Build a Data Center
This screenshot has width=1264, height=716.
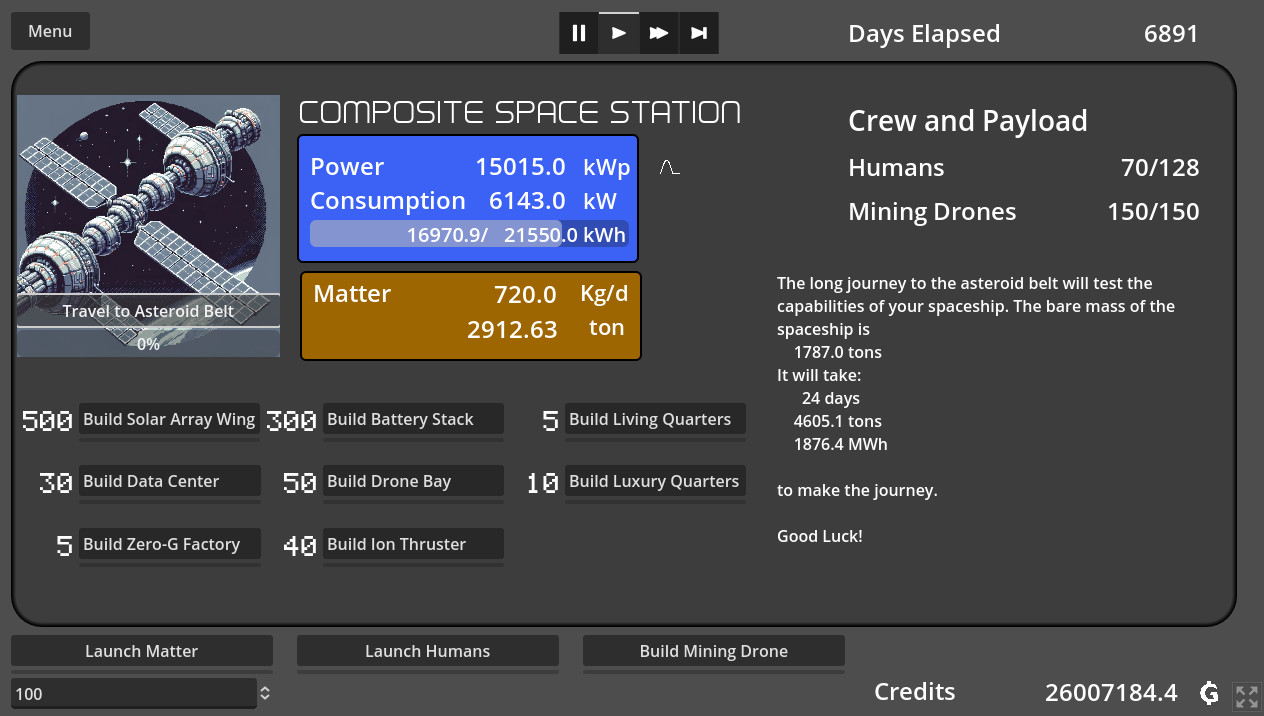pyautogui.click(x=169, y=481)
